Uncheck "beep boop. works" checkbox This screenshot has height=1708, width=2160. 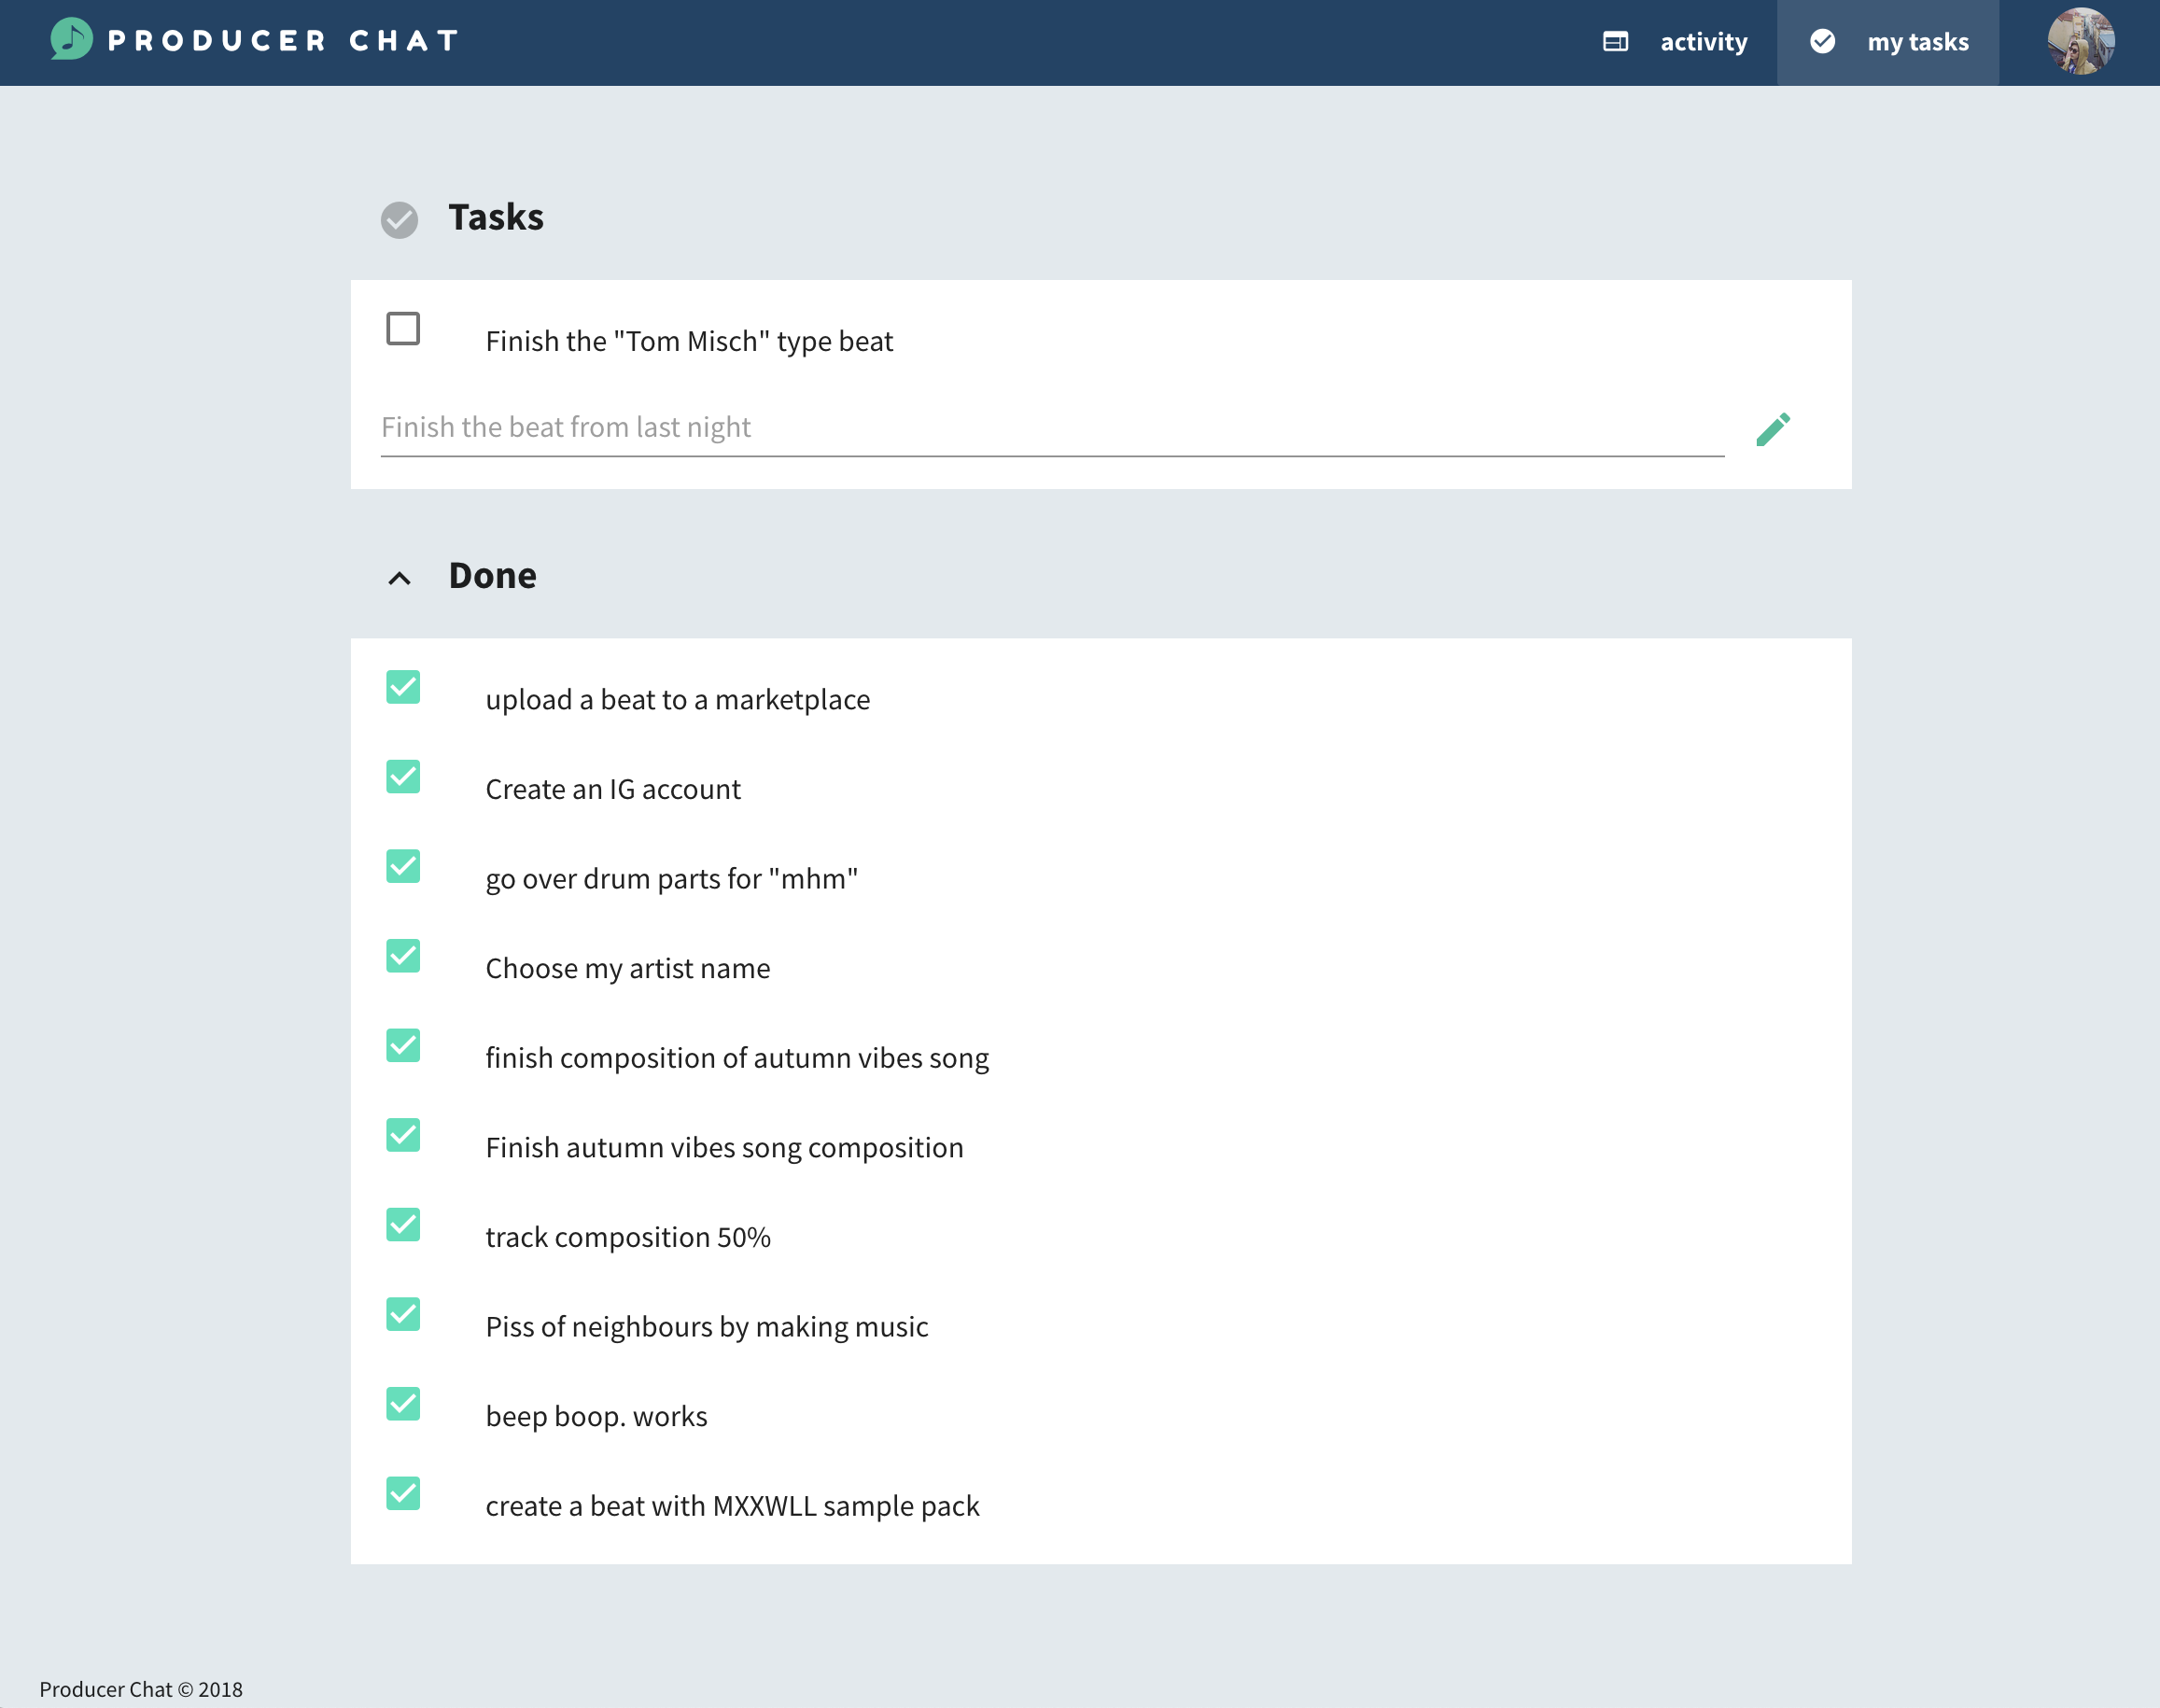(403, 1404)
